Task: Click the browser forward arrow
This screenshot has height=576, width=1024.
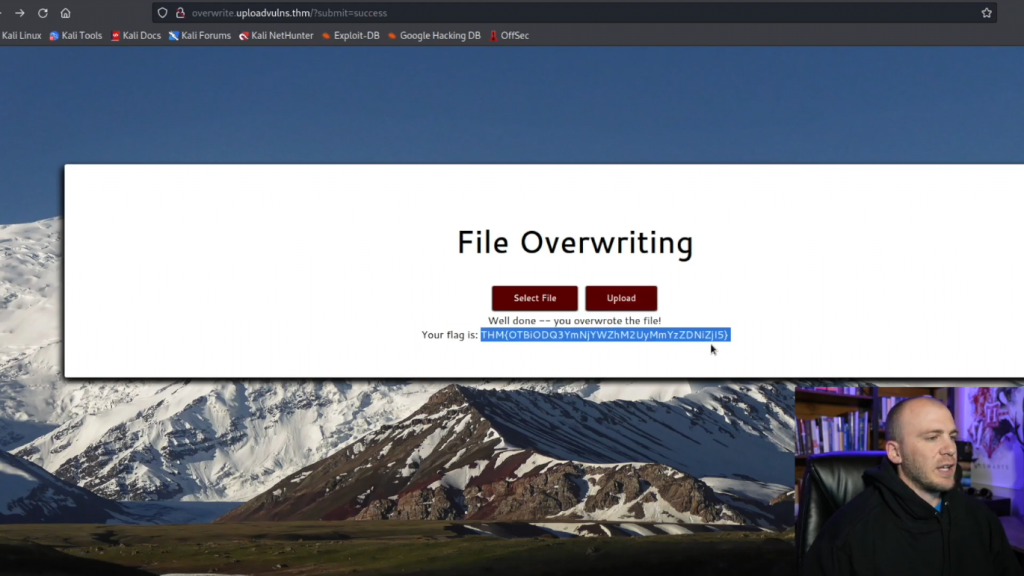Action: 20,13
